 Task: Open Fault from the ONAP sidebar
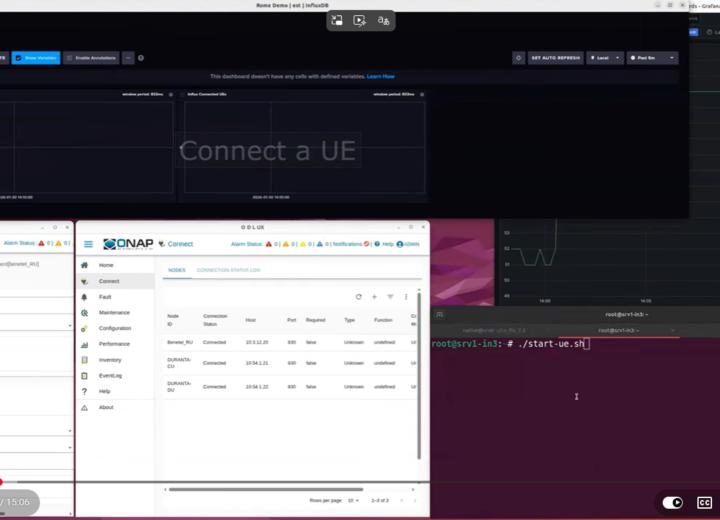pos(105,297)
